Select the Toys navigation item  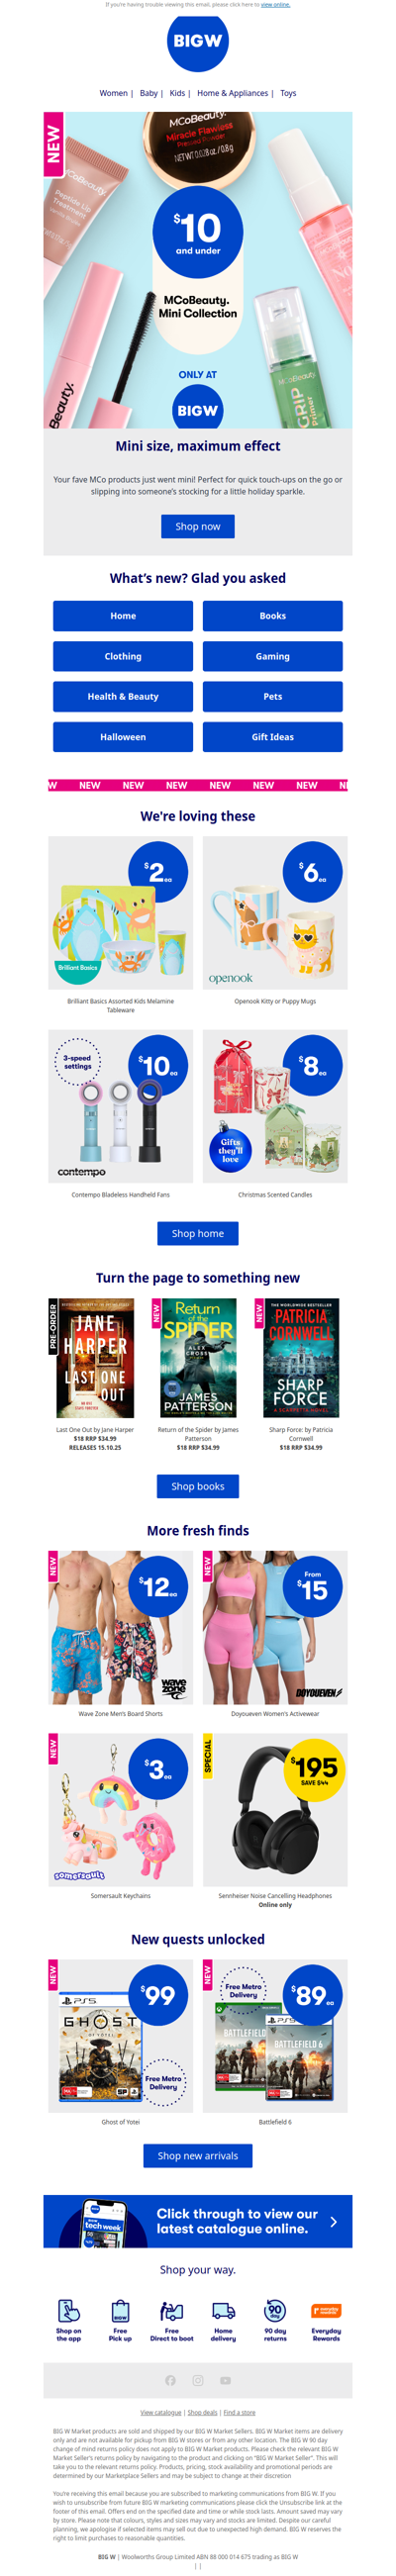point(288,93)
